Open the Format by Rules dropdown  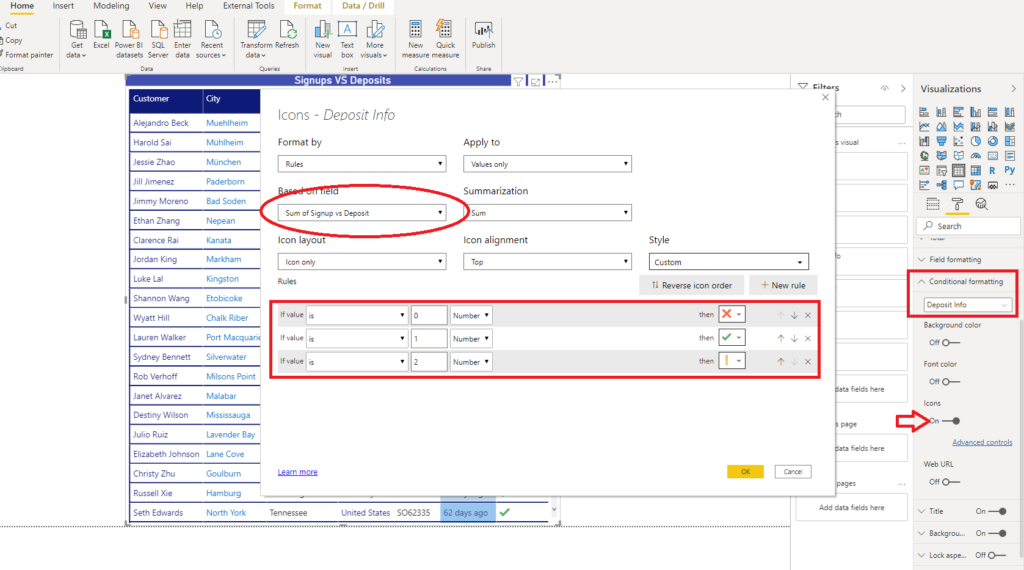pos(362,164)
